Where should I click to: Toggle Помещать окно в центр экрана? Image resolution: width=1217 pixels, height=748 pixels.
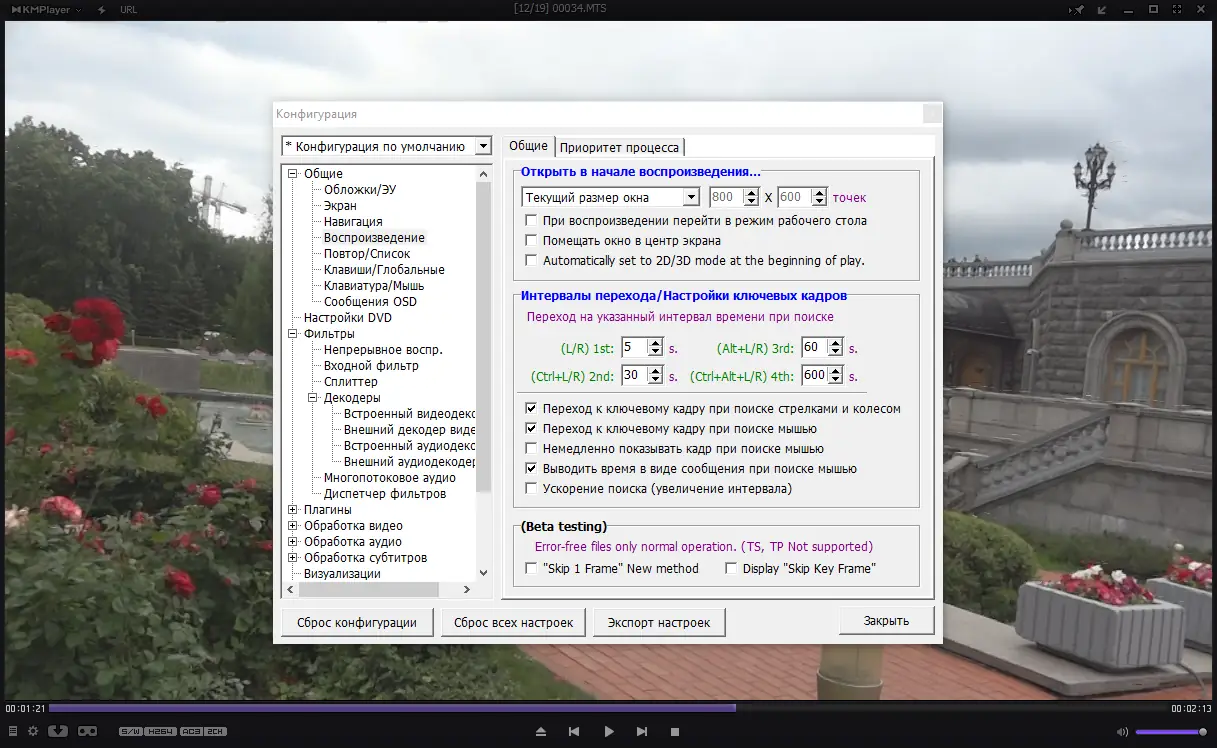[532, 240]
